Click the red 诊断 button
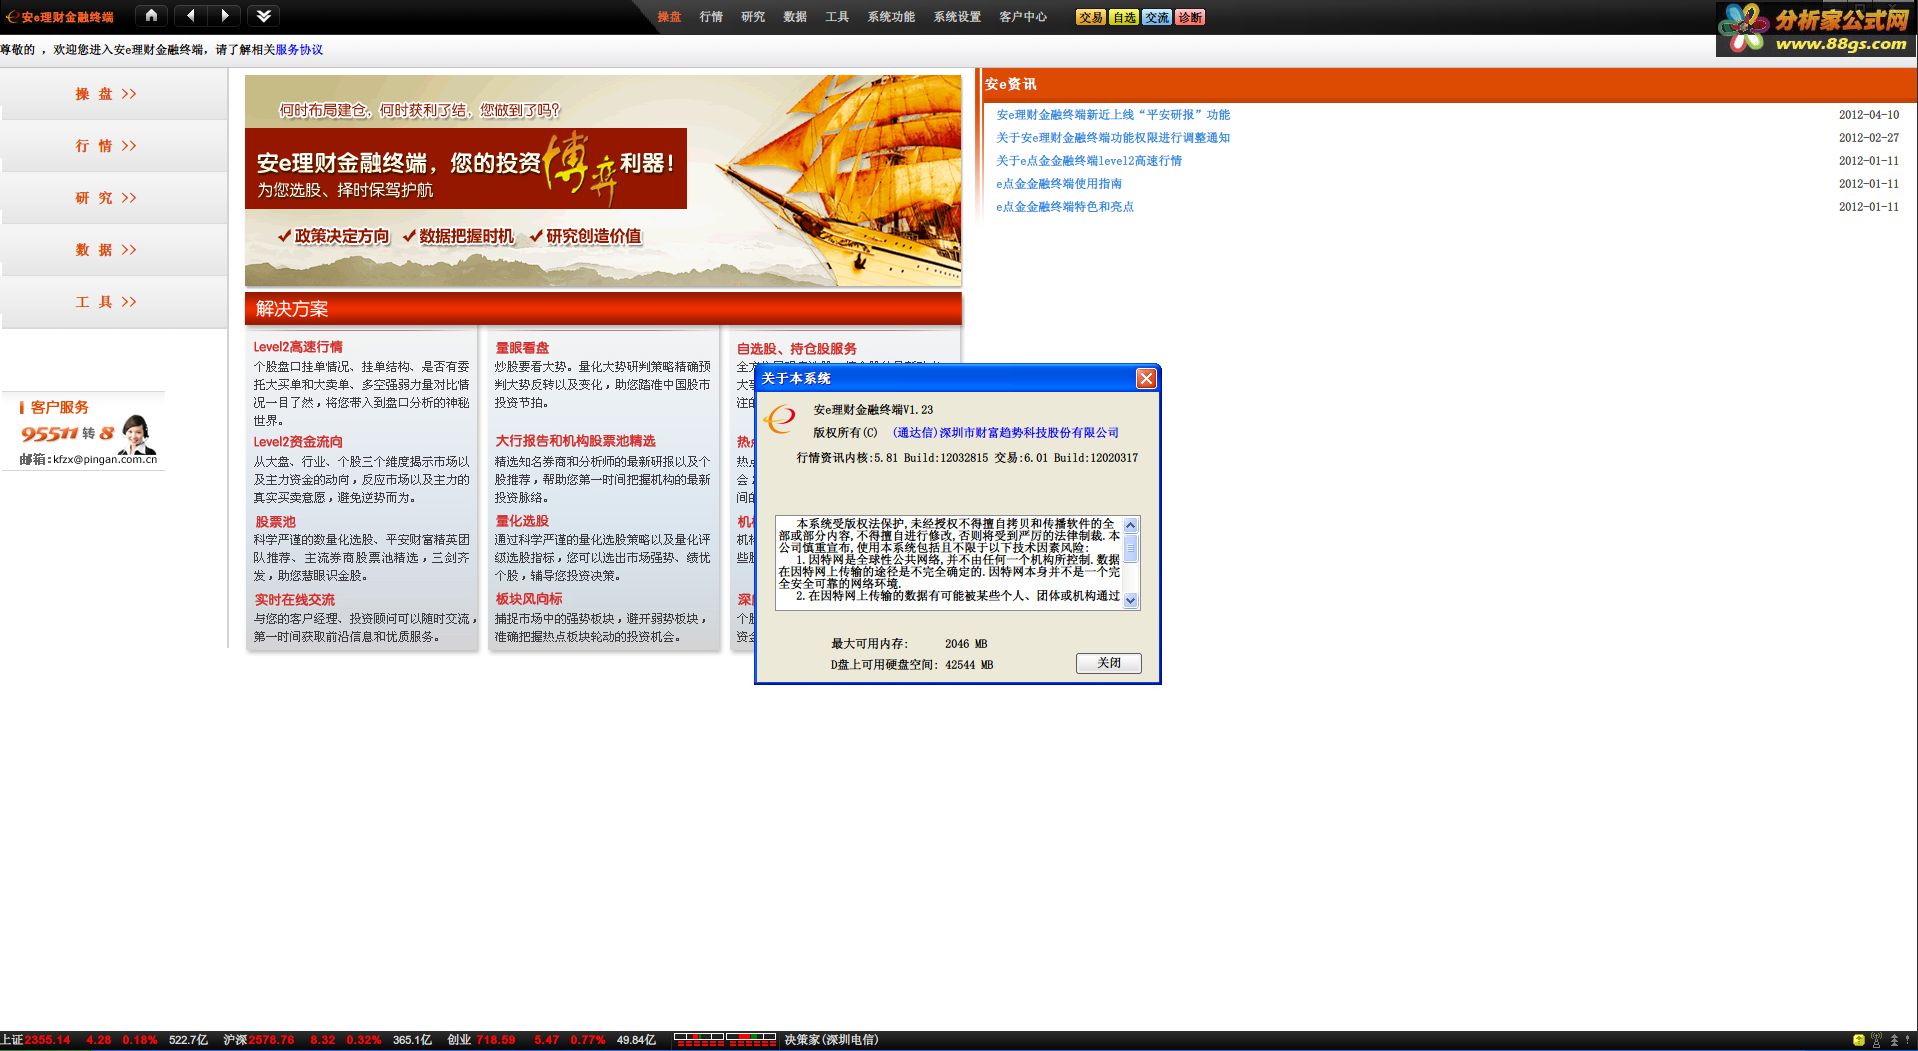 [x=1190, y=17]
